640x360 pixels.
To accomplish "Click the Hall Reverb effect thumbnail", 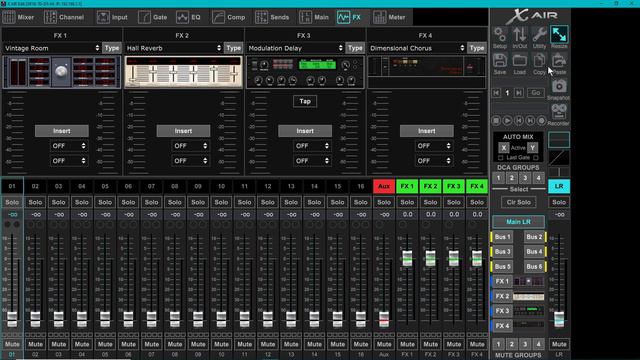I will coord(183,72).
